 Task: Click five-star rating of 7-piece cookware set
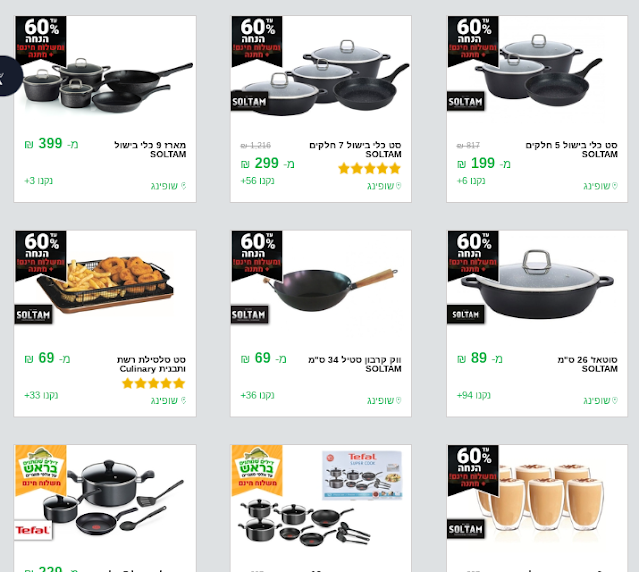[370, 168]
